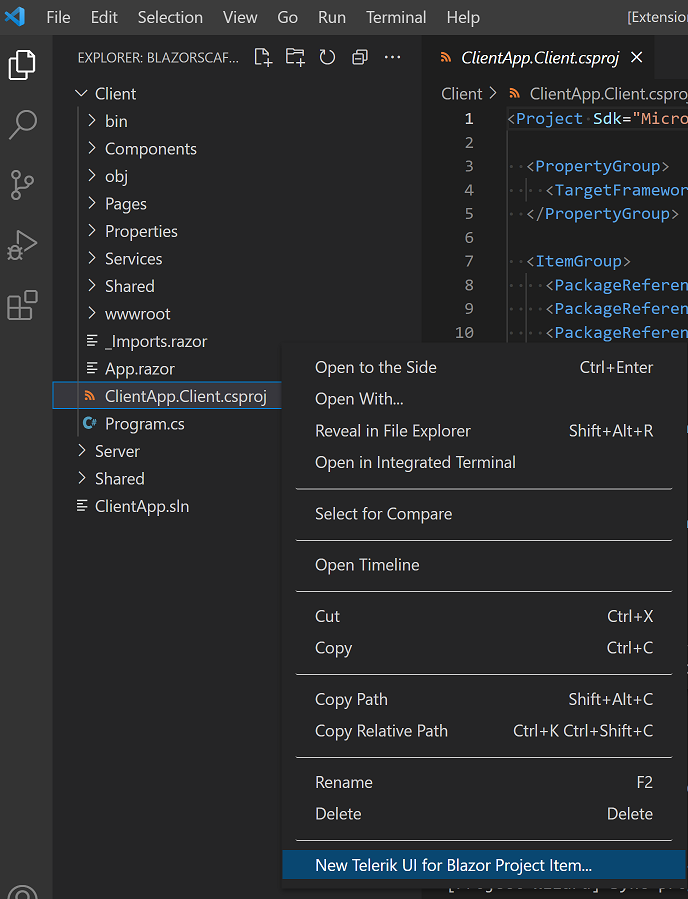Choose New Telerik UI for Blazor Project Item
The width and height of the screenshot is (688, 899).
coord(484,865)
